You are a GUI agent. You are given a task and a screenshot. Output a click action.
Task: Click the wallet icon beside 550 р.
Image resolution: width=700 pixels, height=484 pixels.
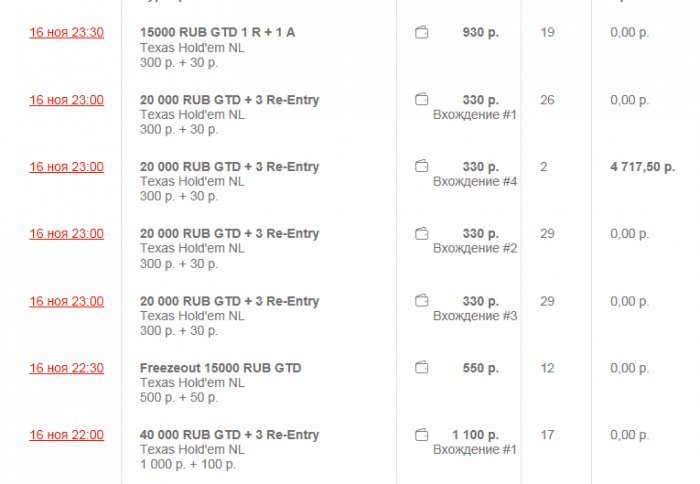(422, 368)
